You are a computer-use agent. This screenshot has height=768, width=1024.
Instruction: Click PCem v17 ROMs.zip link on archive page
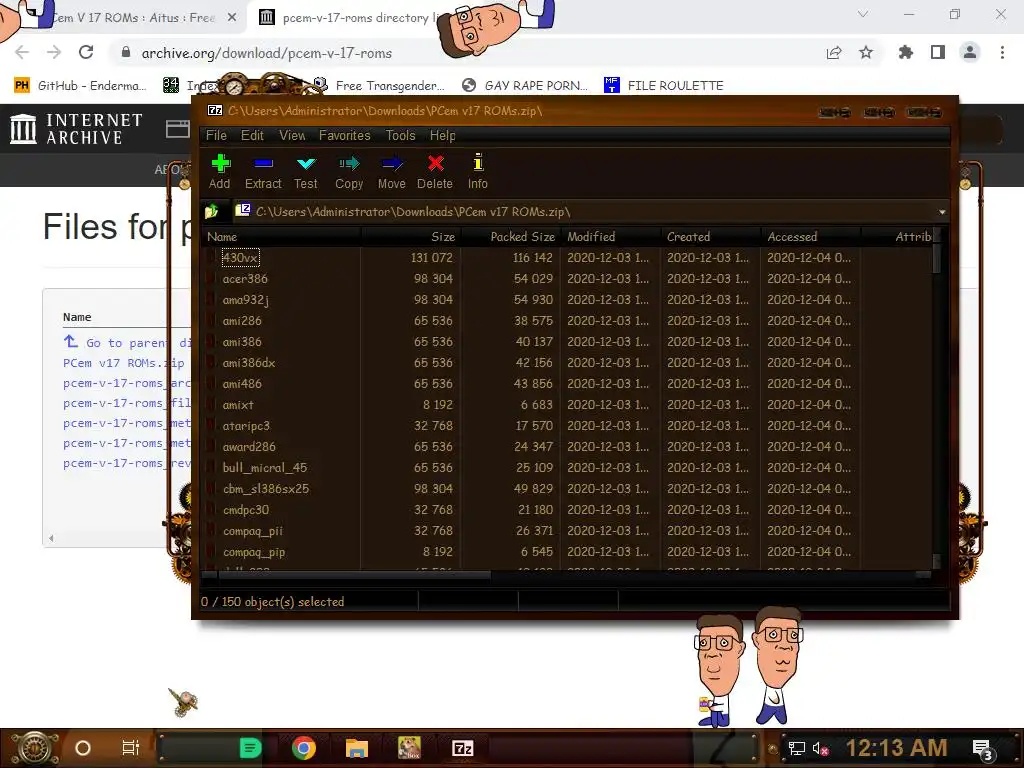pyautogui.click(x=123, y=362)
